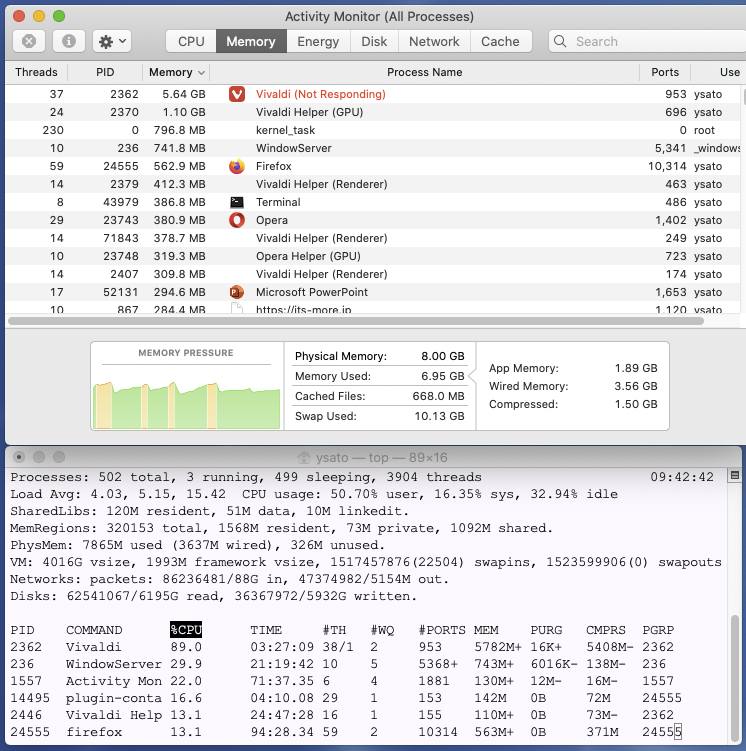Switch to the Energy tab
746x751 pixels.
[318, 41]
